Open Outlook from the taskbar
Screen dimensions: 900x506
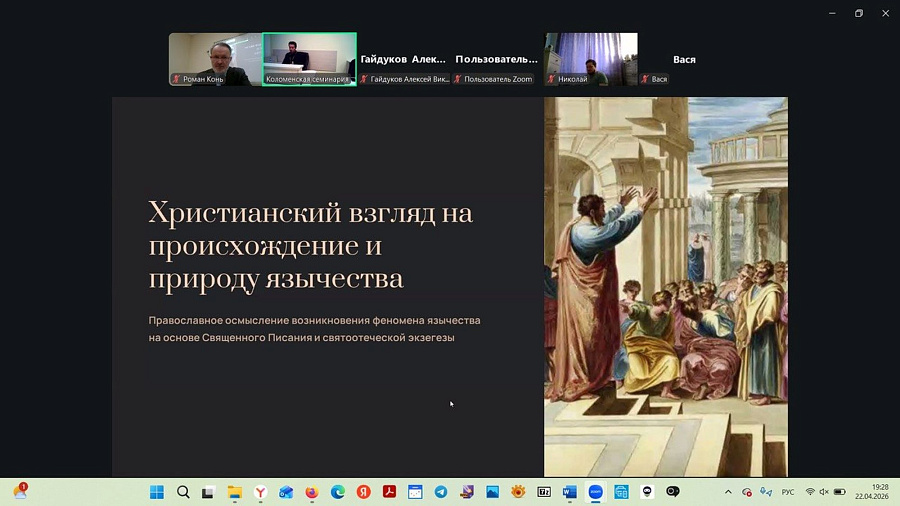coord(286,492)
